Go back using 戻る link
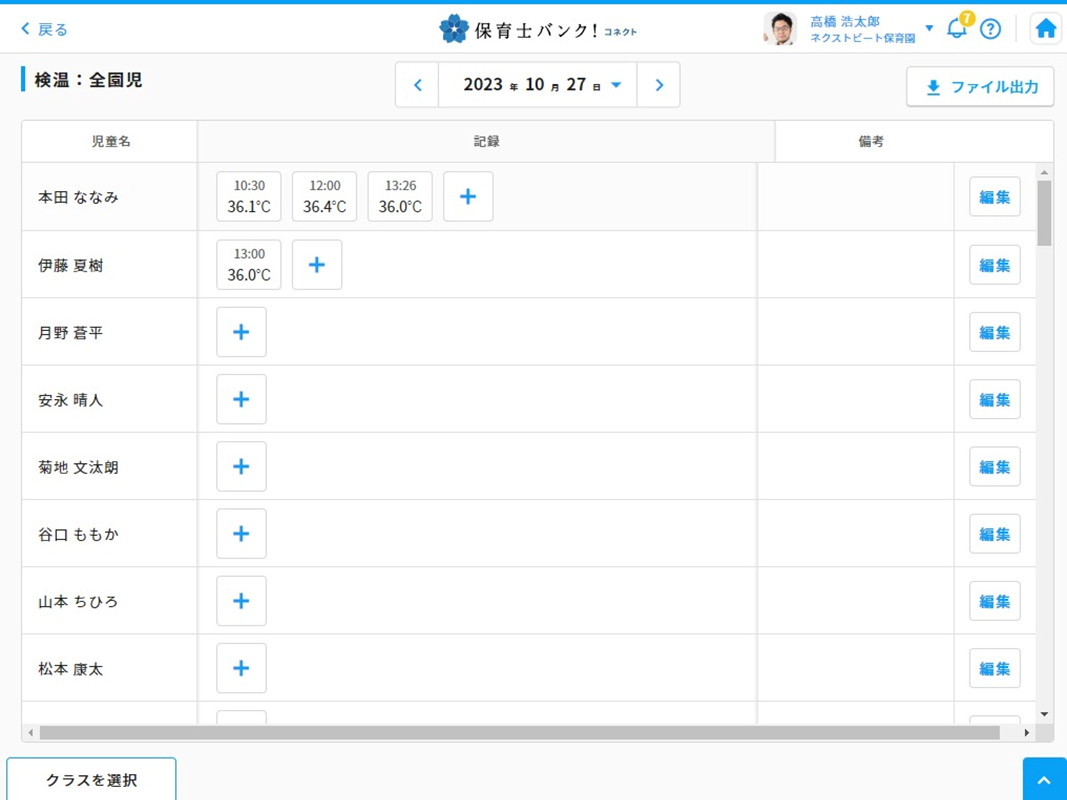Image resolution: width=1067 pixels, height=800 pixels. [45, 30]
